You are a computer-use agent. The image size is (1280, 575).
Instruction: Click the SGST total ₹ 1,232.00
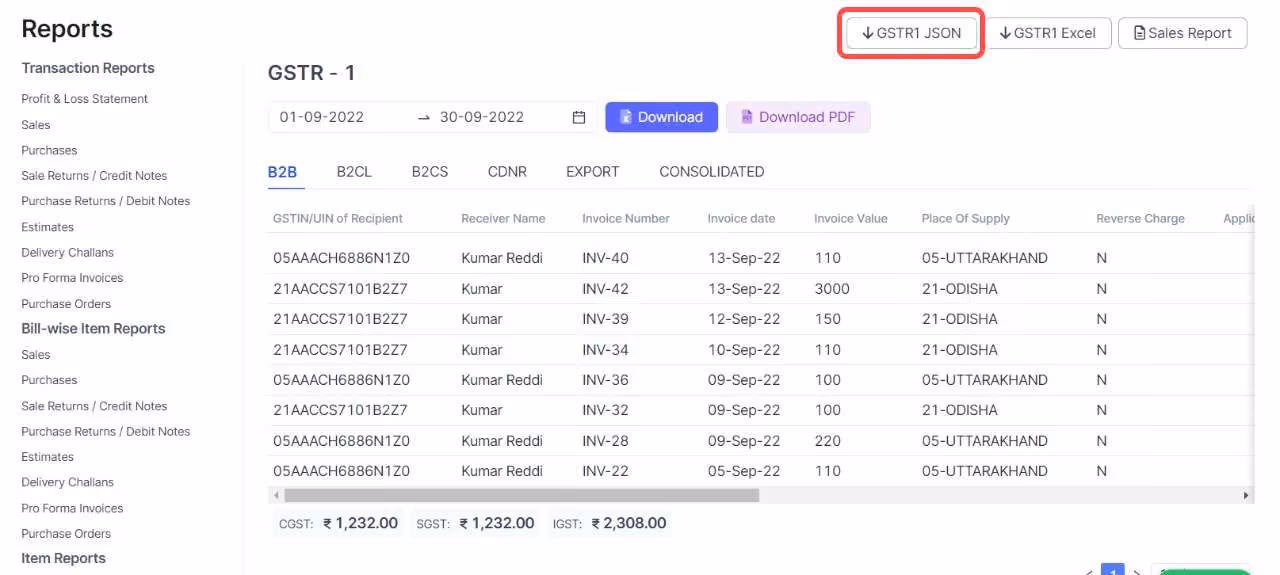tap(496, 523)
